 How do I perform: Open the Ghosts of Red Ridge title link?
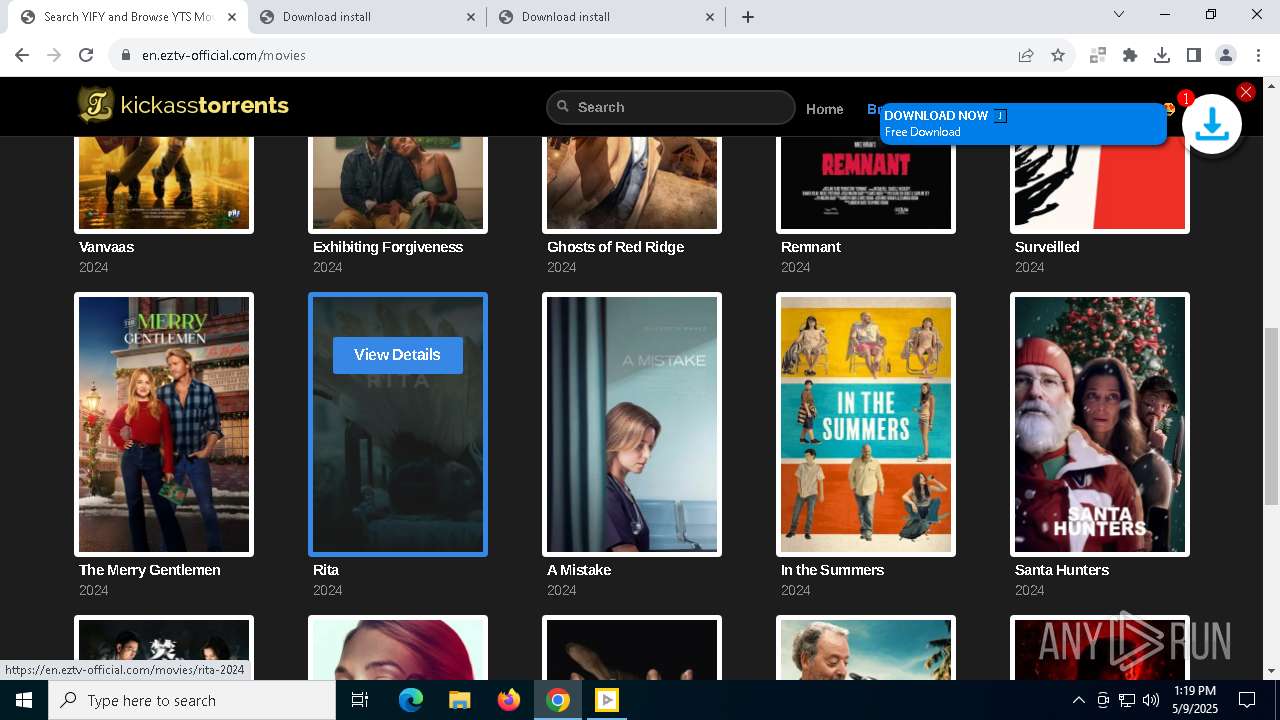tap(615, 247)
